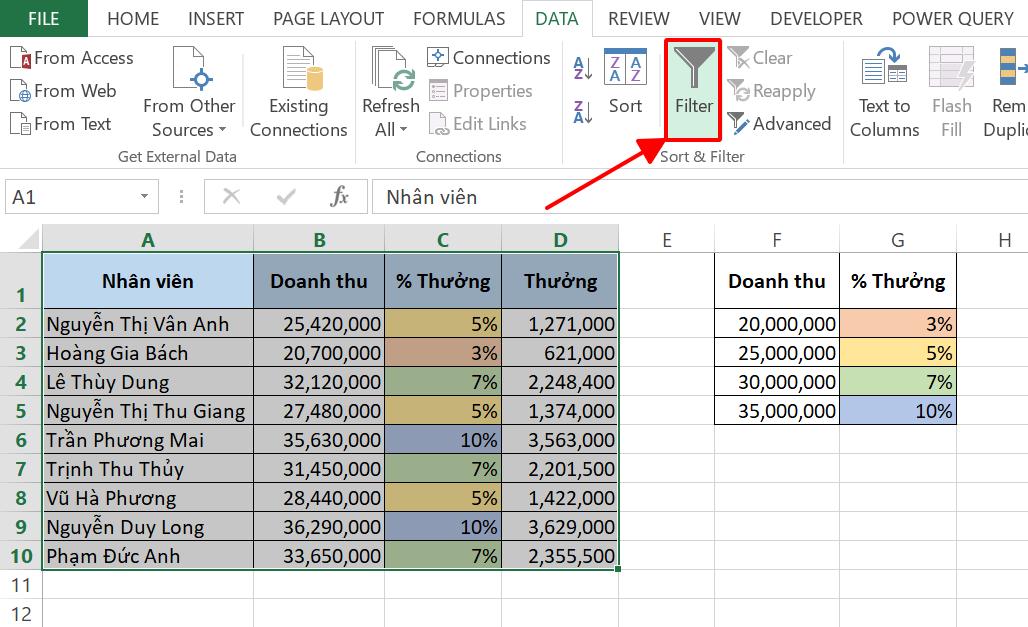
Task: Expand the Refresh All dropdown arrow
Action: (403, 130)
